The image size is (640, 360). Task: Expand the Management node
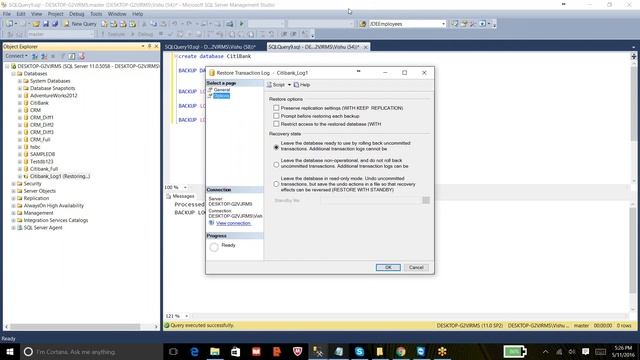tap(13, 213)
